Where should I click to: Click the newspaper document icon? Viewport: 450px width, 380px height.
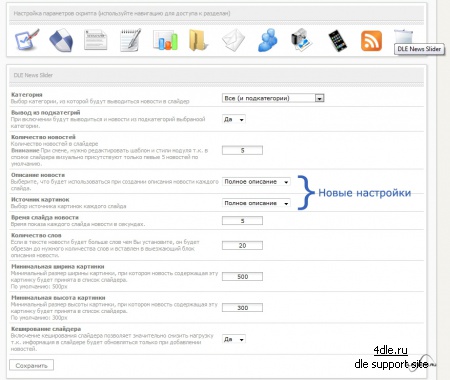pyautogui.click(x=96, y=40)
